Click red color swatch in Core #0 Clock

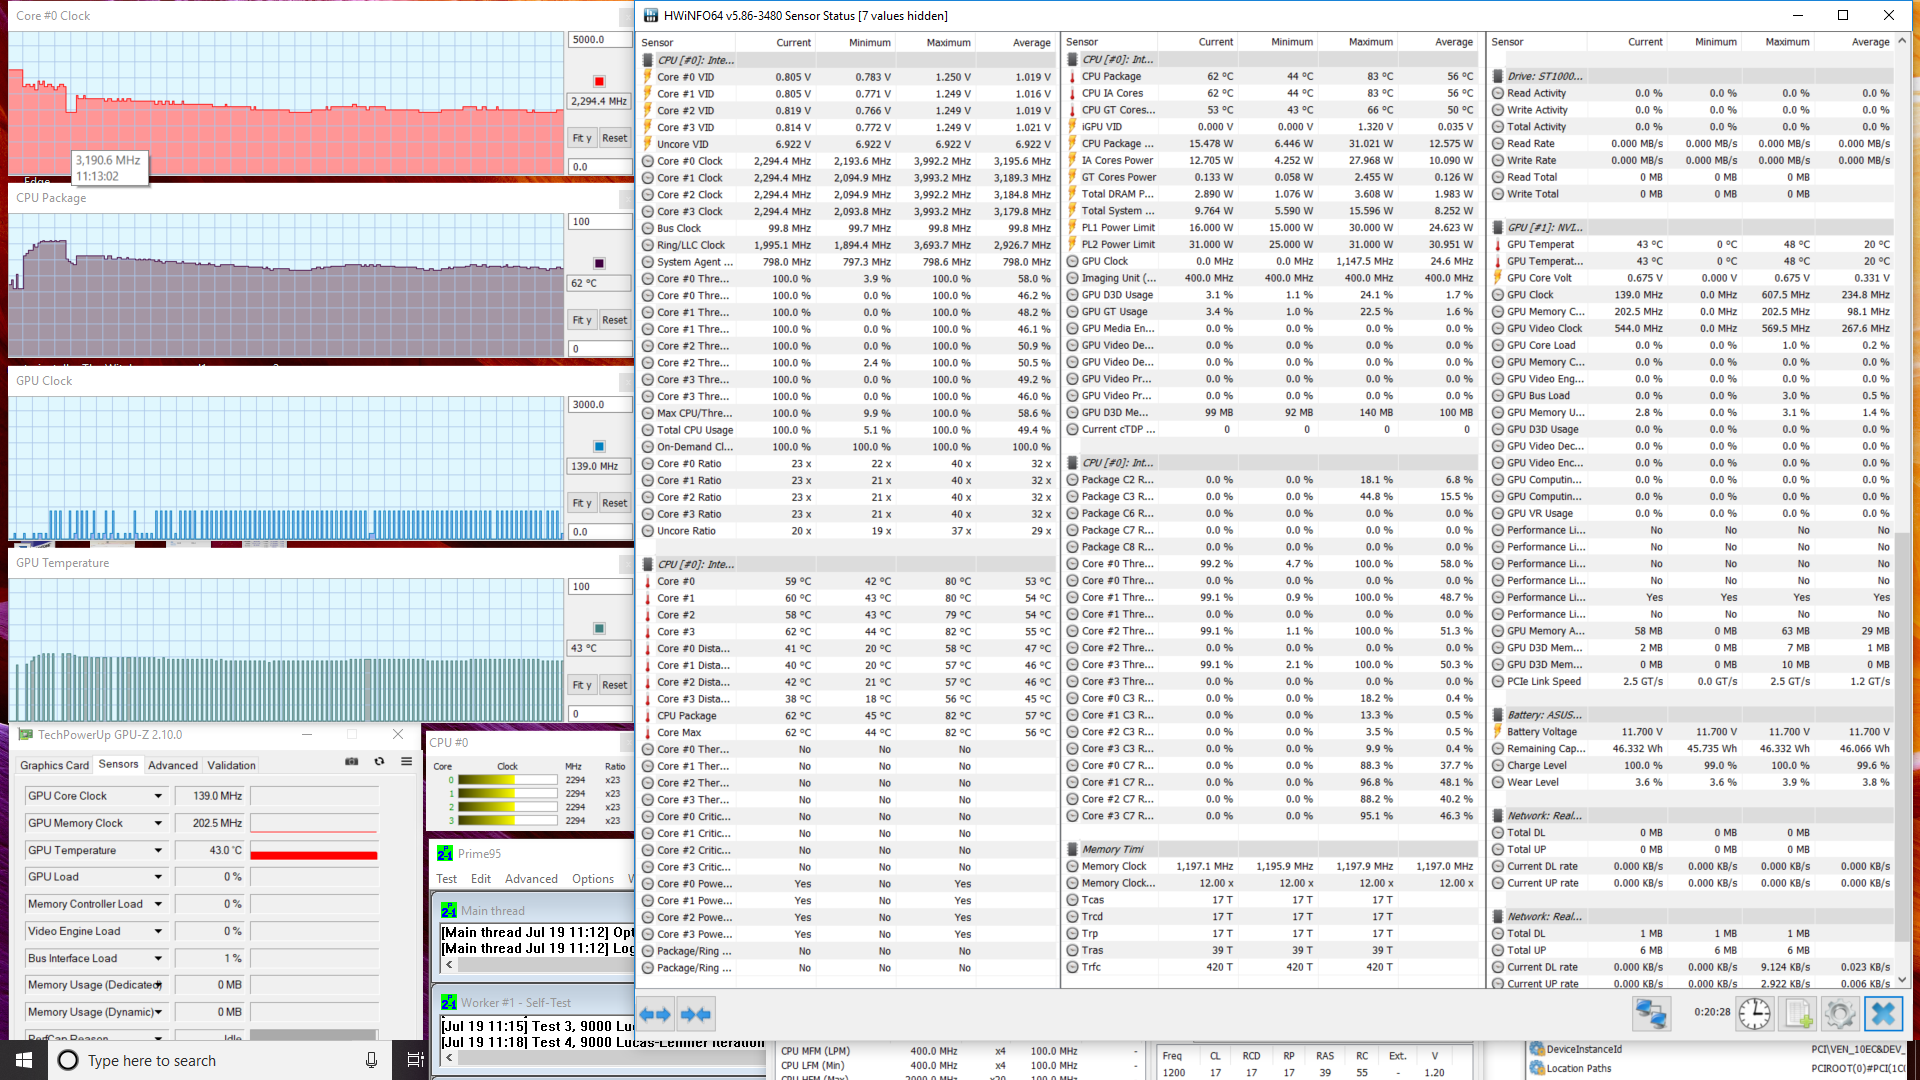click(x=599, y=81)
